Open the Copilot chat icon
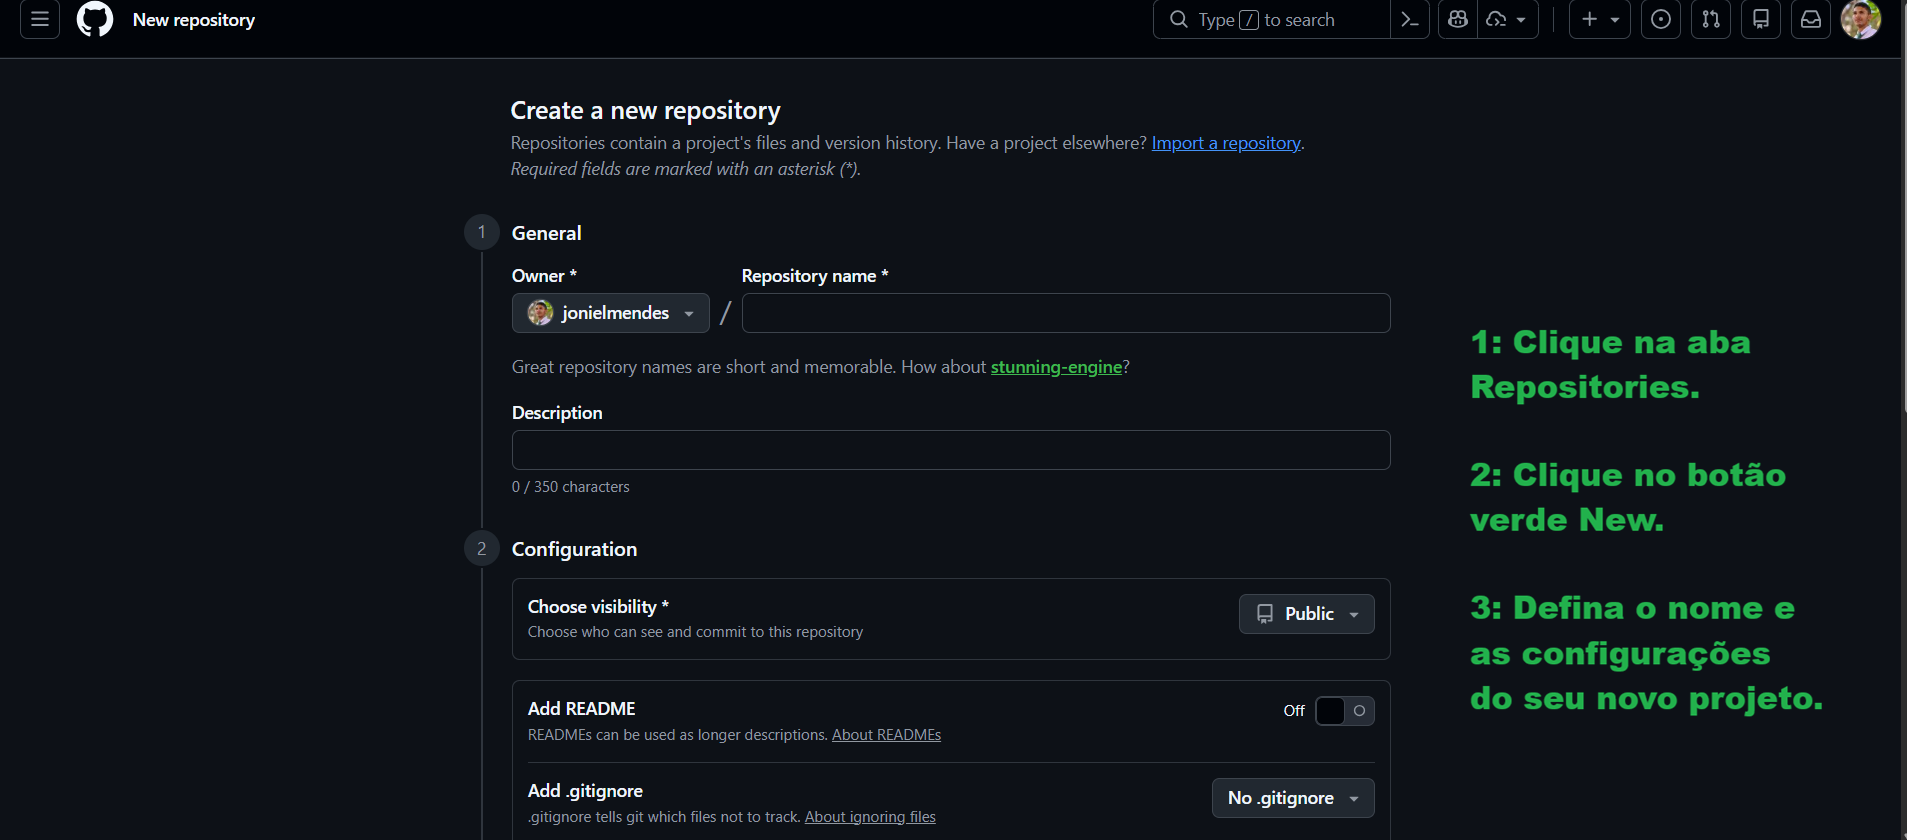The height and width of the screenshot is (840, 1907). [x=1458, y=19]
